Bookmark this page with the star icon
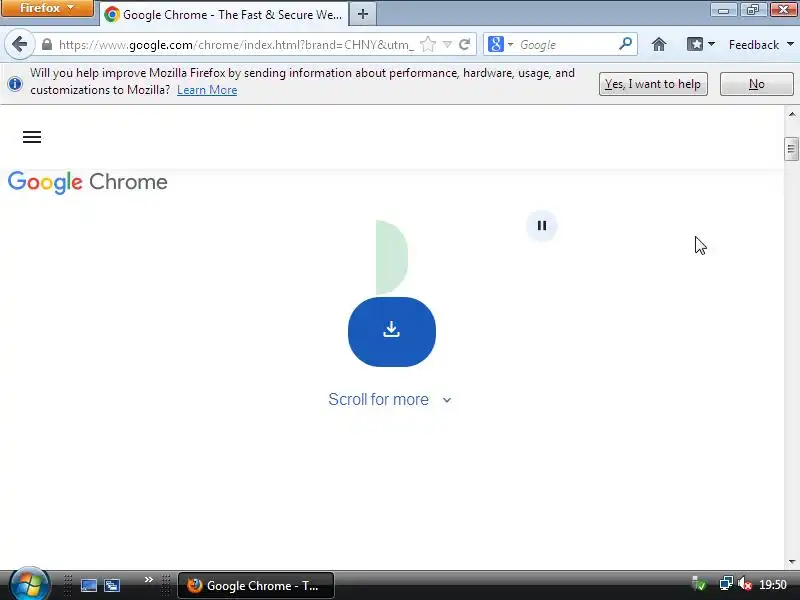The image size is (800, 600). [428, 45]
